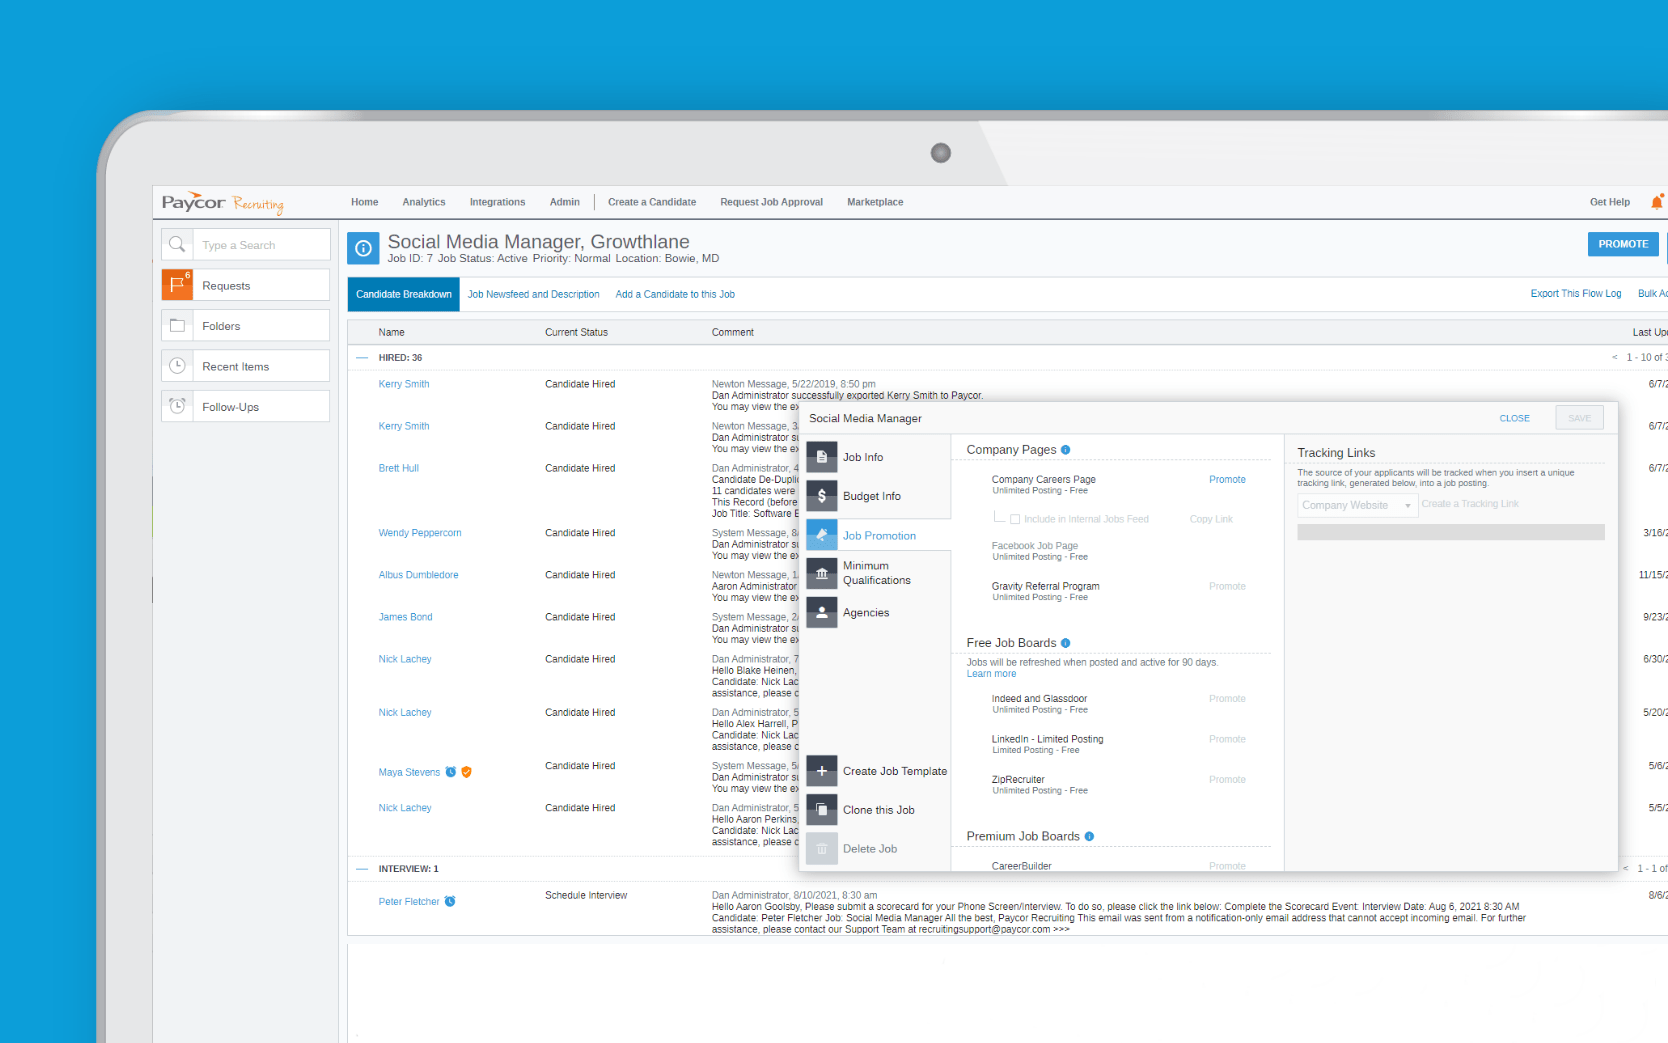
Task: Open candidate Brett Hull
Action: coord(399,468)
